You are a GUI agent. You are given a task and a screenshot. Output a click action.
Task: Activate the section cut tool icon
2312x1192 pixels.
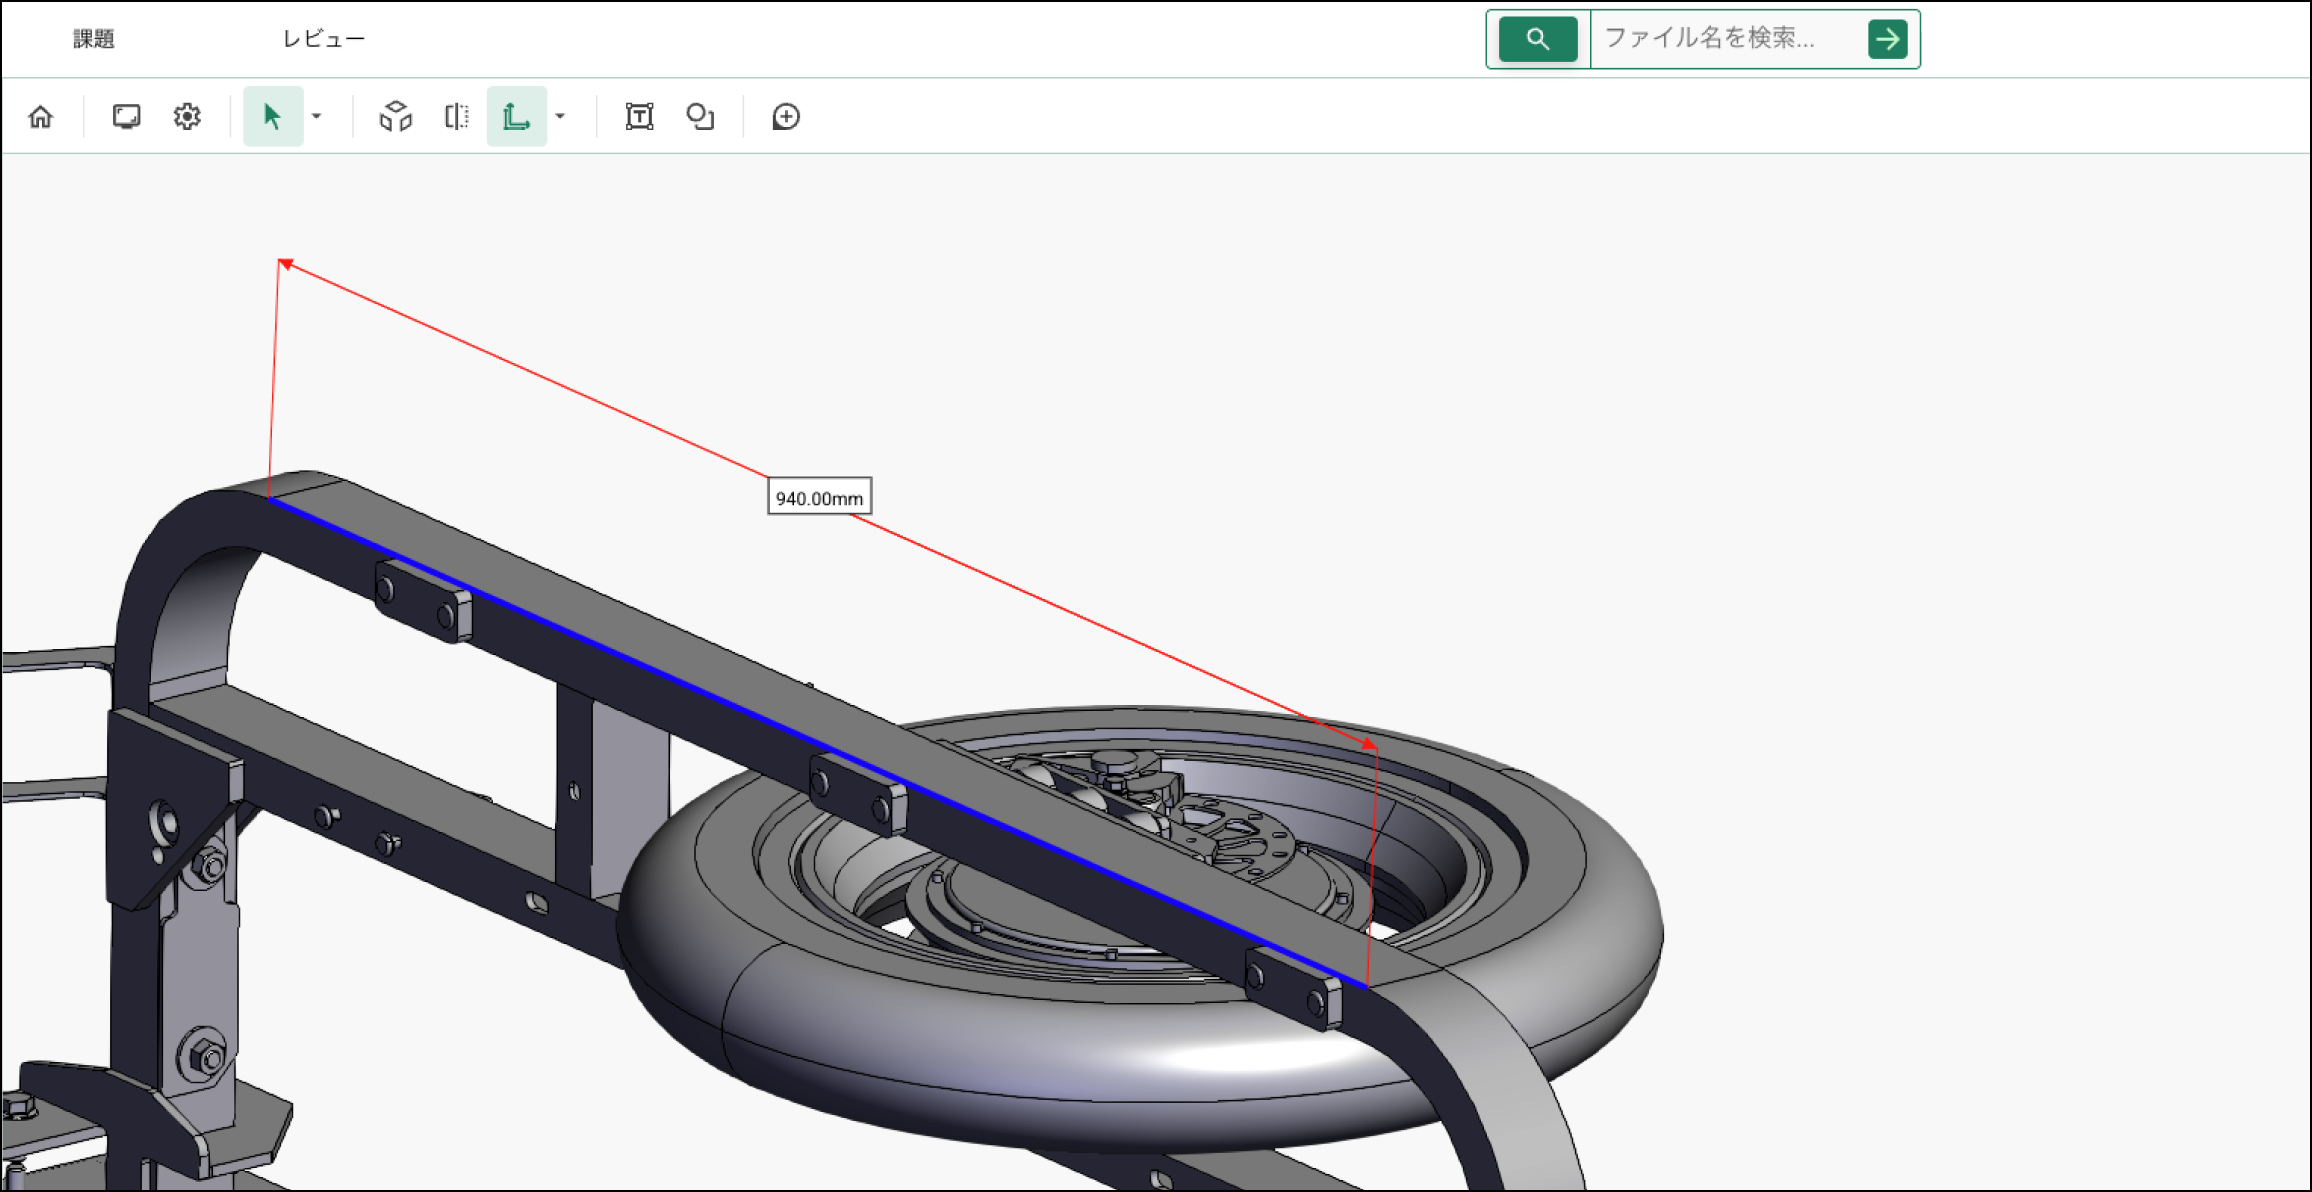point(456,117)
